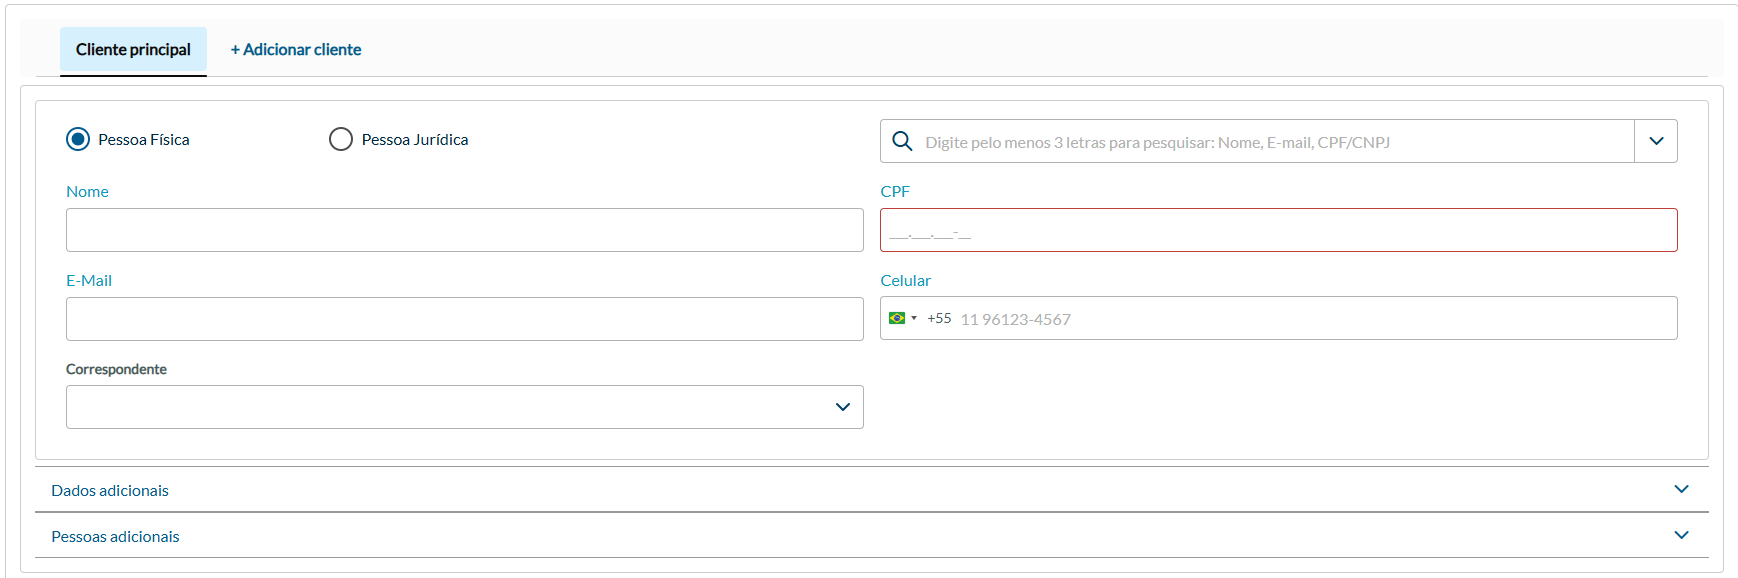Expand the Pessoas adicionais section
The image size is (1738, 578).
pos(1681,535)
